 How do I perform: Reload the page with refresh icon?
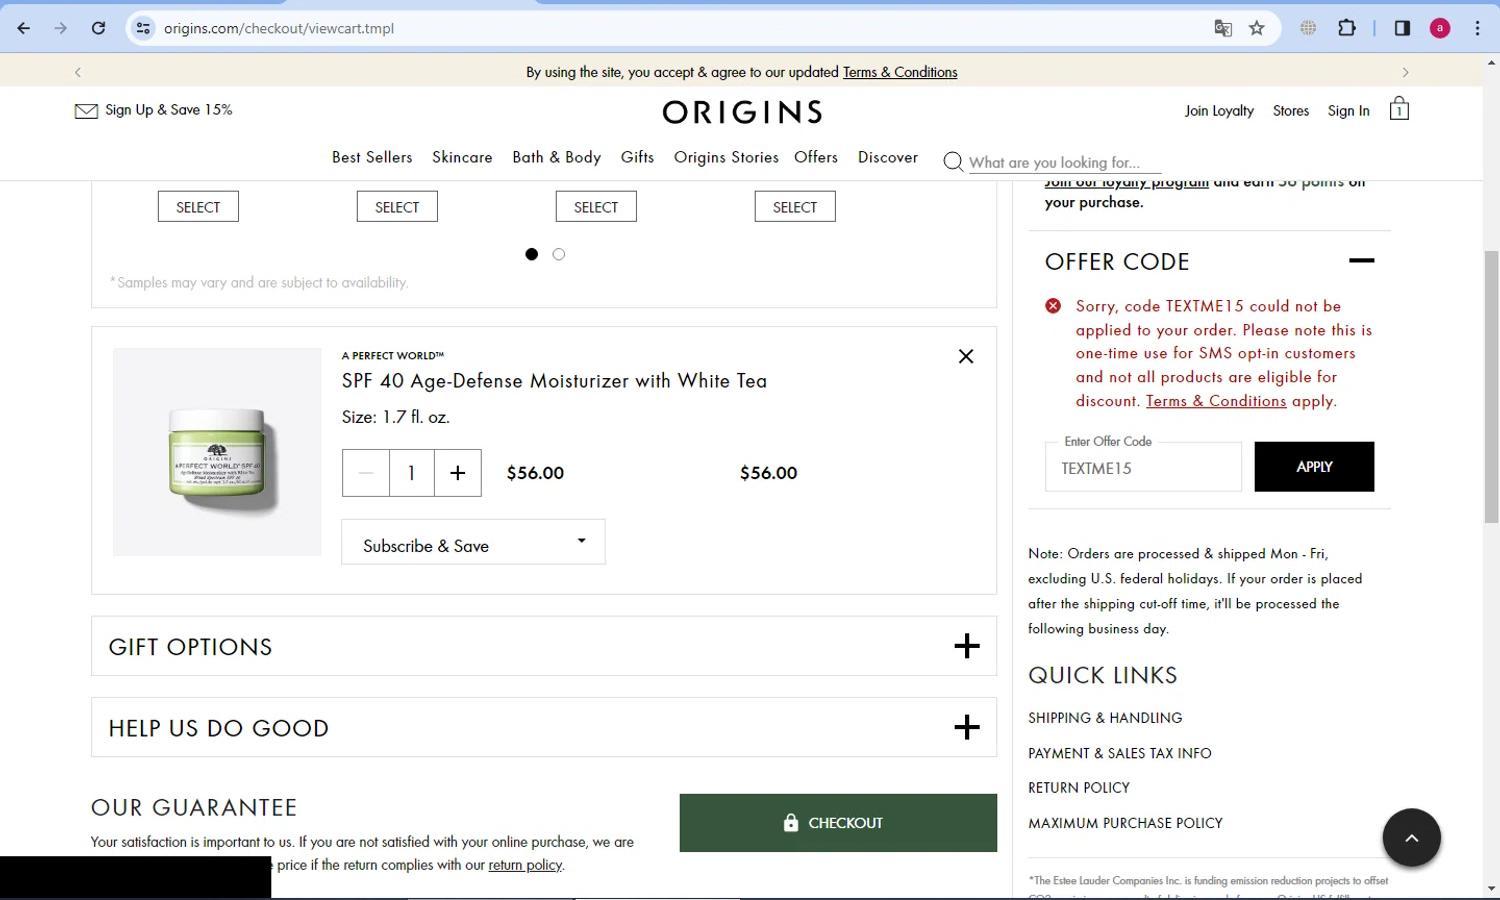pos(98,28)
